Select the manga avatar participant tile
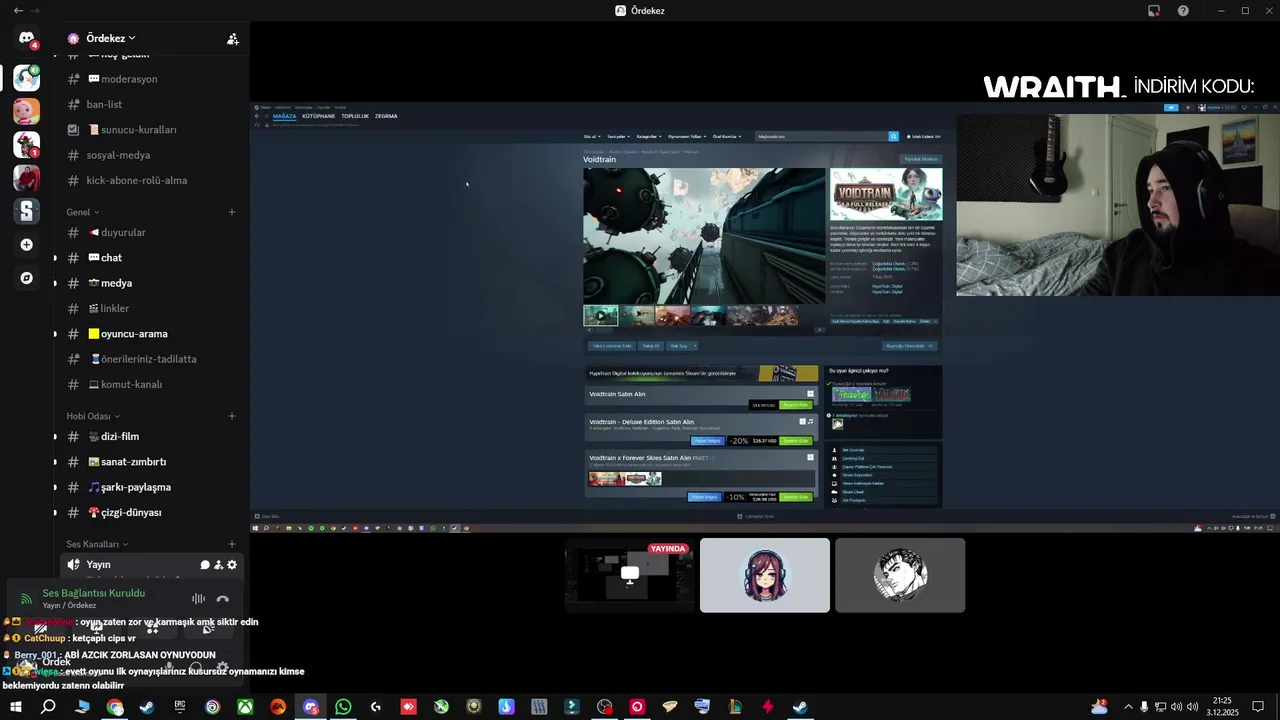 tap(900, 575)
